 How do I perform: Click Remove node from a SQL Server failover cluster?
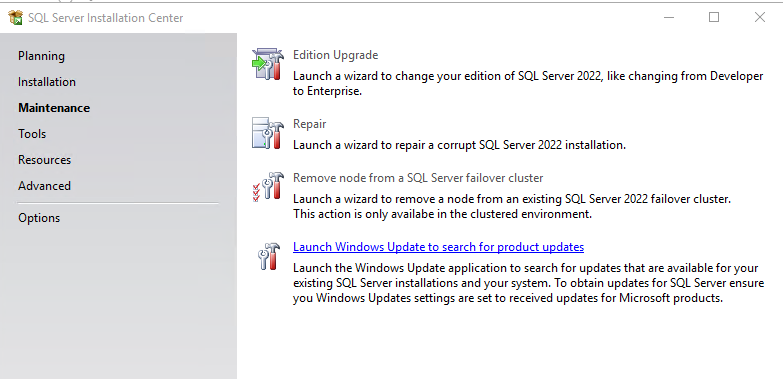coord(418,178)
